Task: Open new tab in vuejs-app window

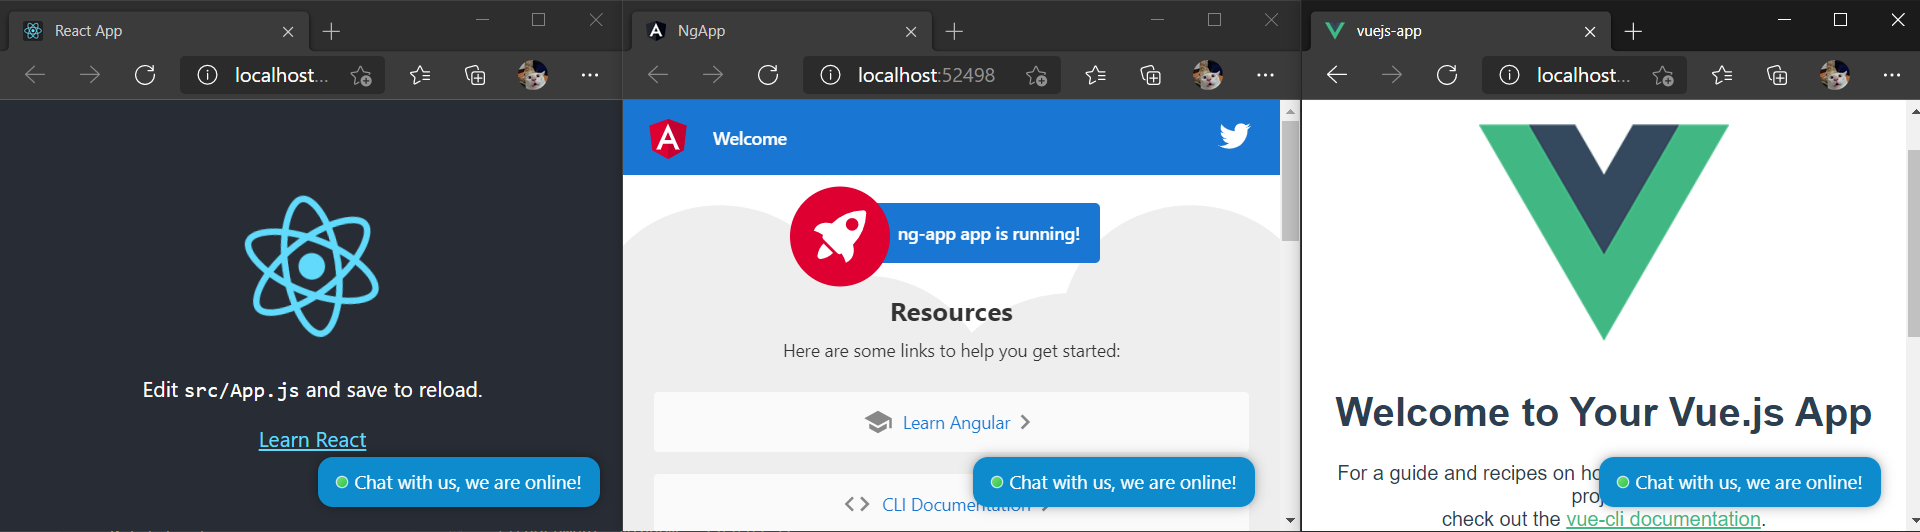Action: tap(1634, 32)
